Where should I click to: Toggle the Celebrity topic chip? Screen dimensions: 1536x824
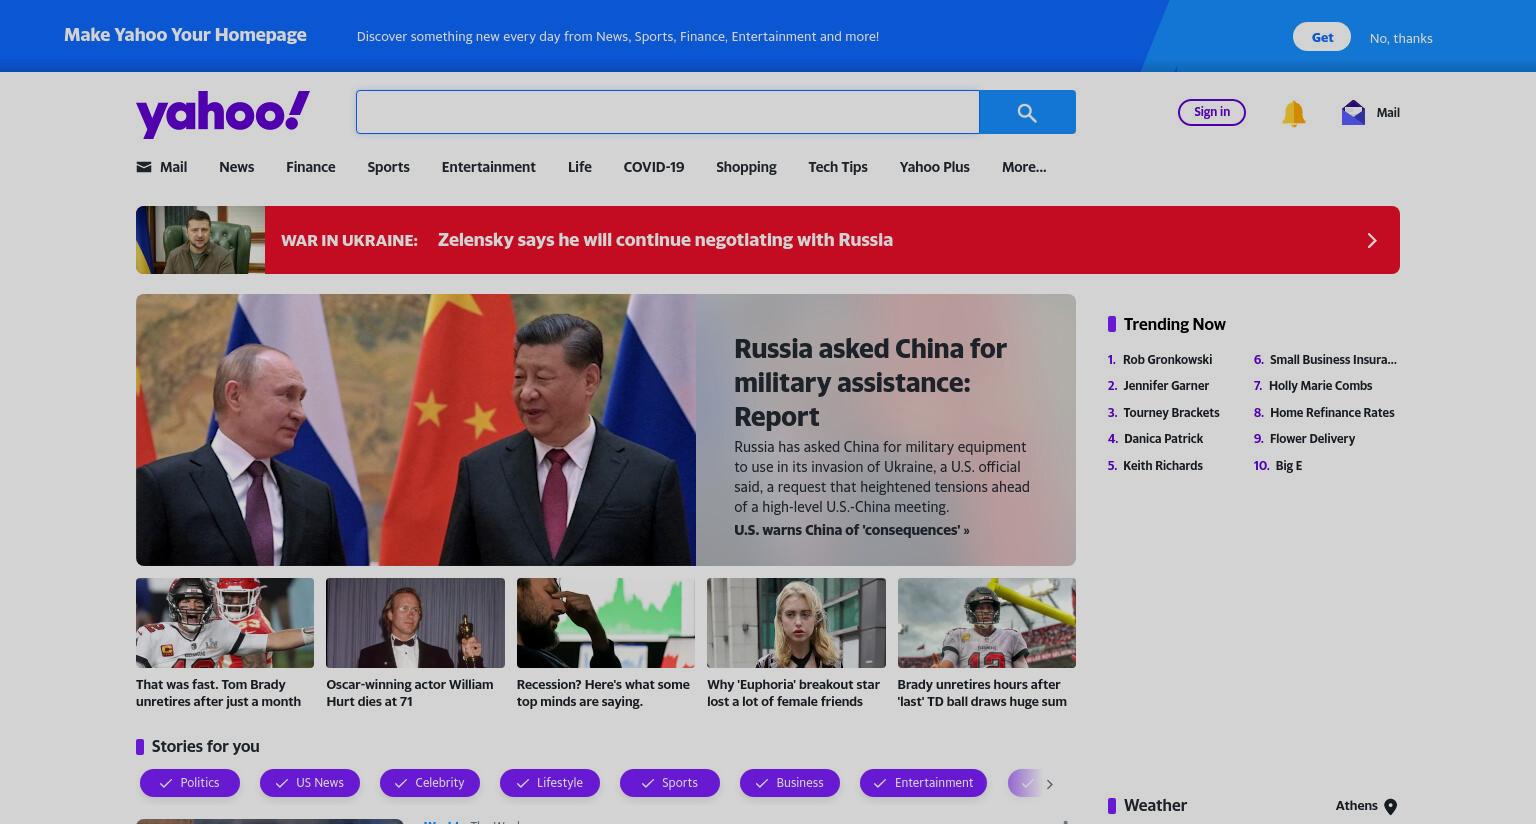(430, 783)
